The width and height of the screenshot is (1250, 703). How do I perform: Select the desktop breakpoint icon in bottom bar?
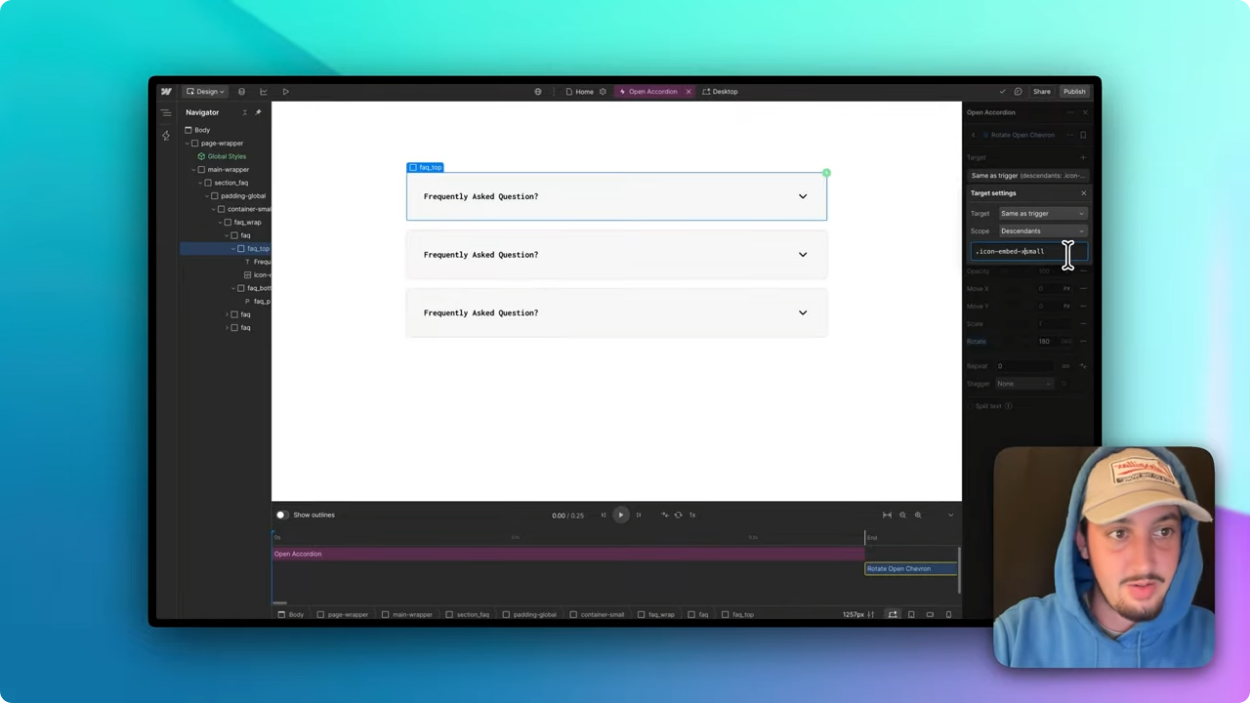(893, 614)
